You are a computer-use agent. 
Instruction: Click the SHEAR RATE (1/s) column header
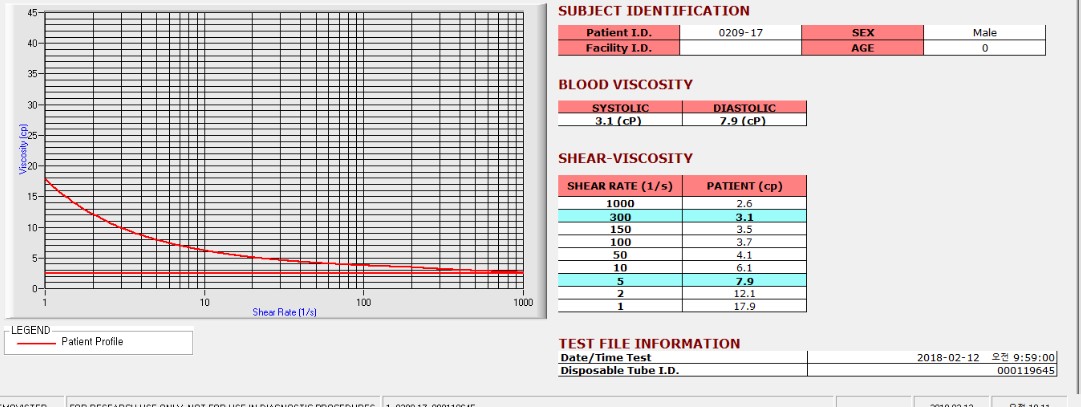(620, 186)
